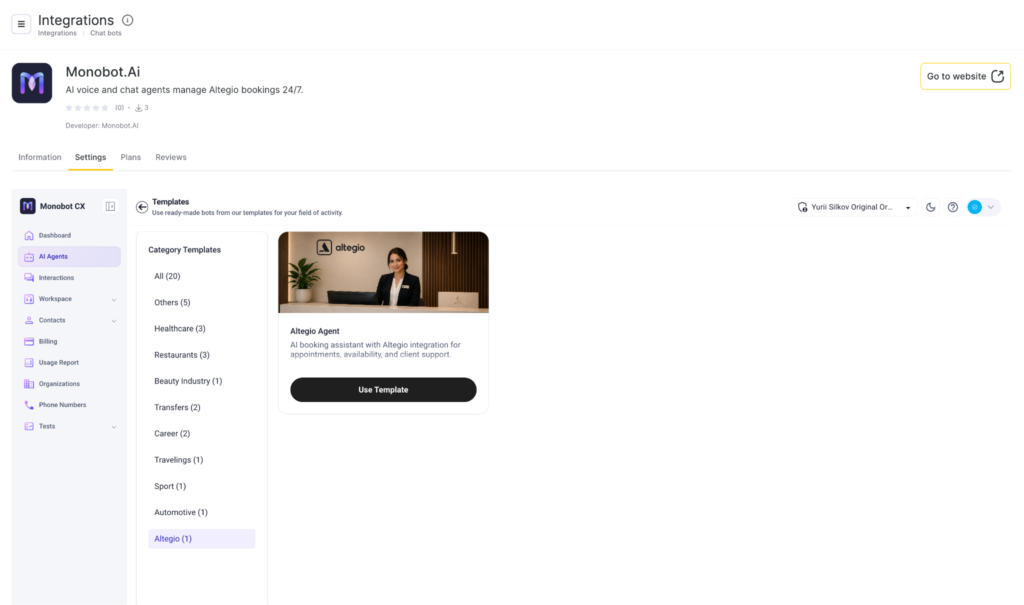The height and width of the screenshot is (605, 1024).
Task: Expand the Workspace submenu chevron
Action: point(114,300)
